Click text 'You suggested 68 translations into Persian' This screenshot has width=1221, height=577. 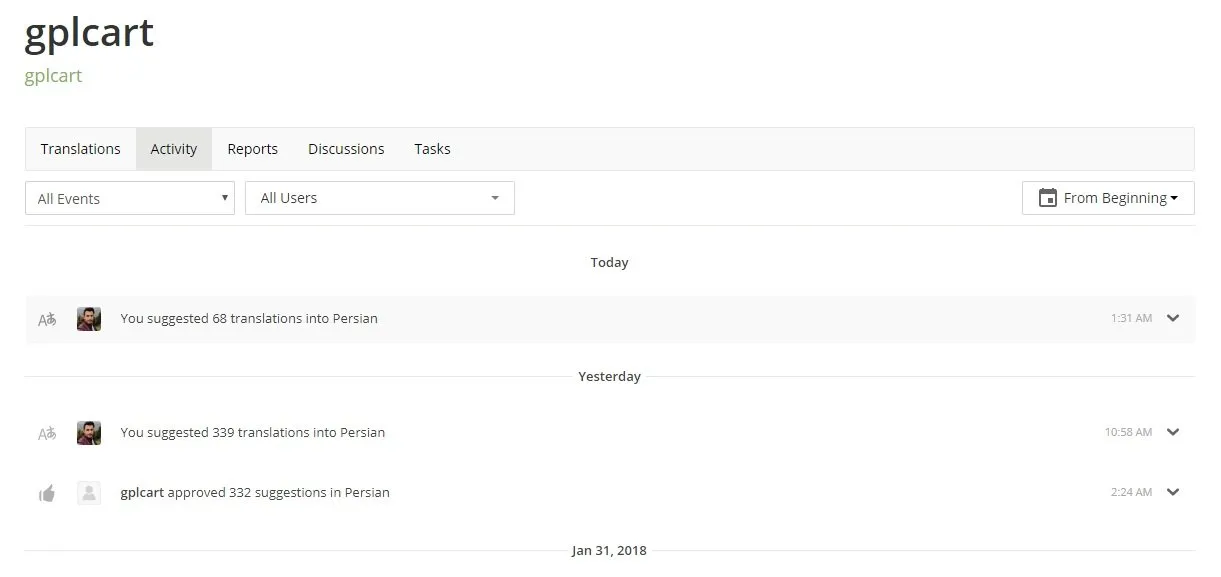tap(249, 319)
